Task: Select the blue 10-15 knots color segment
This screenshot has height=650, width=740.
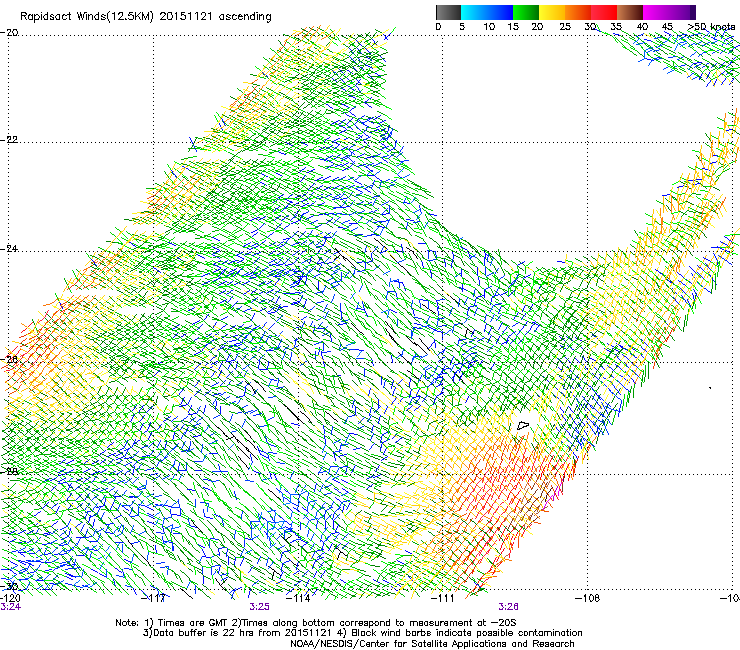Action: point(500,12)
